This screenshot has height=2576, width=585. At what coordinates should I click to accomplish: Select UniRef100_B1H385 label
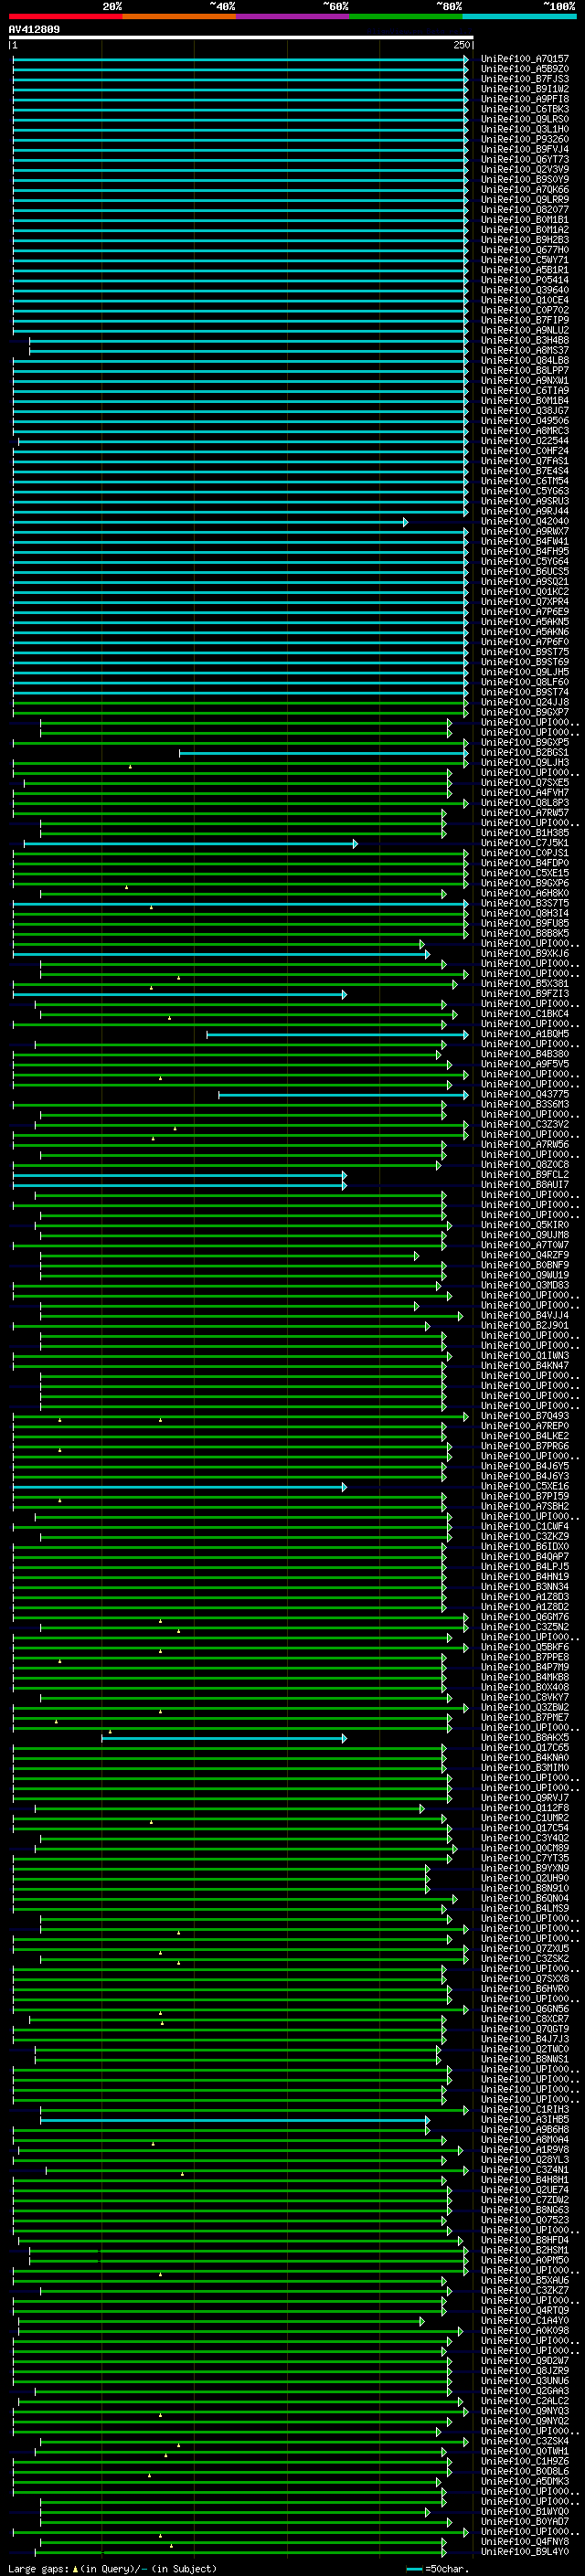[x=525, y=833]
